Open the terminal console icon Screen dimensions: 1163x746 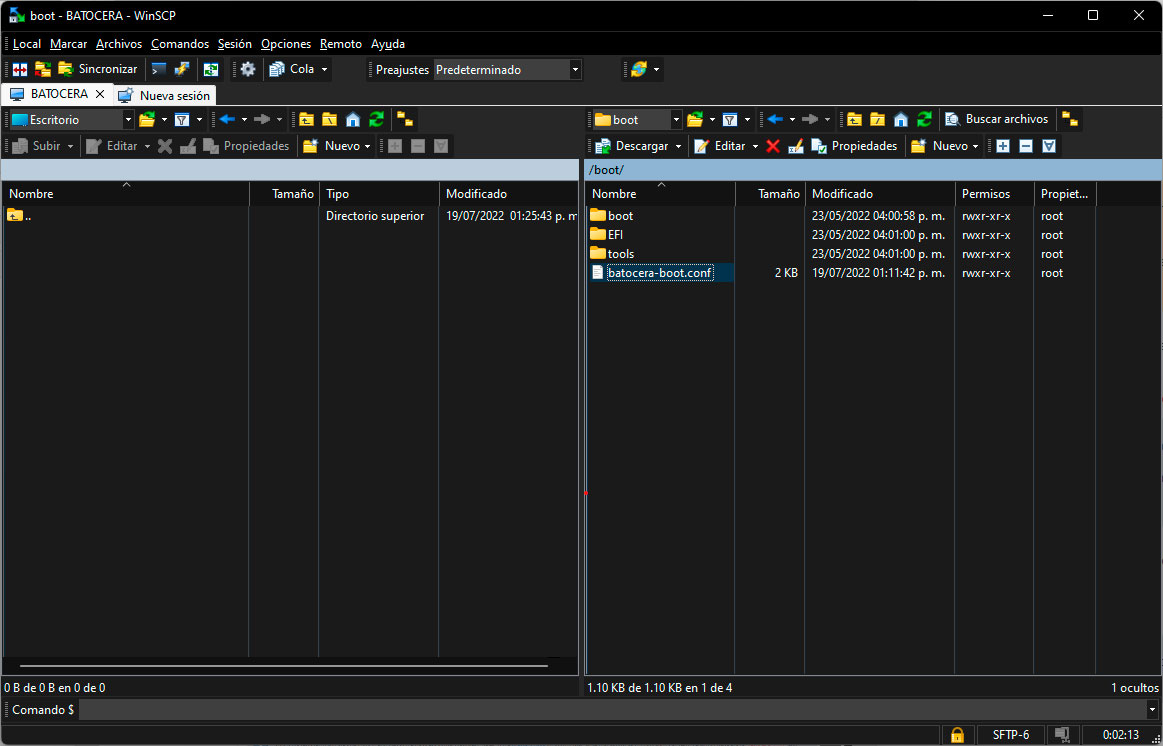pos(159,69)
